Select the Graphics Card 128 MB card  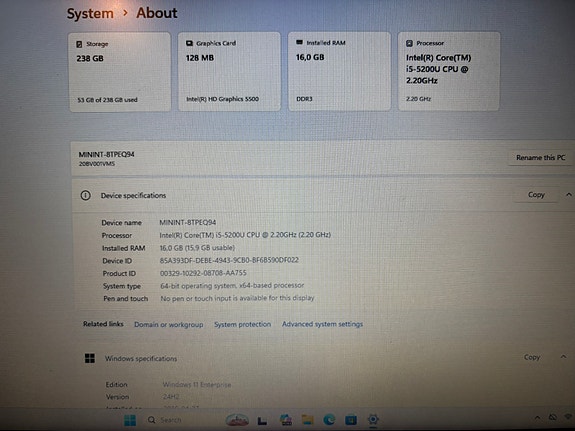[x=229, y=71]
